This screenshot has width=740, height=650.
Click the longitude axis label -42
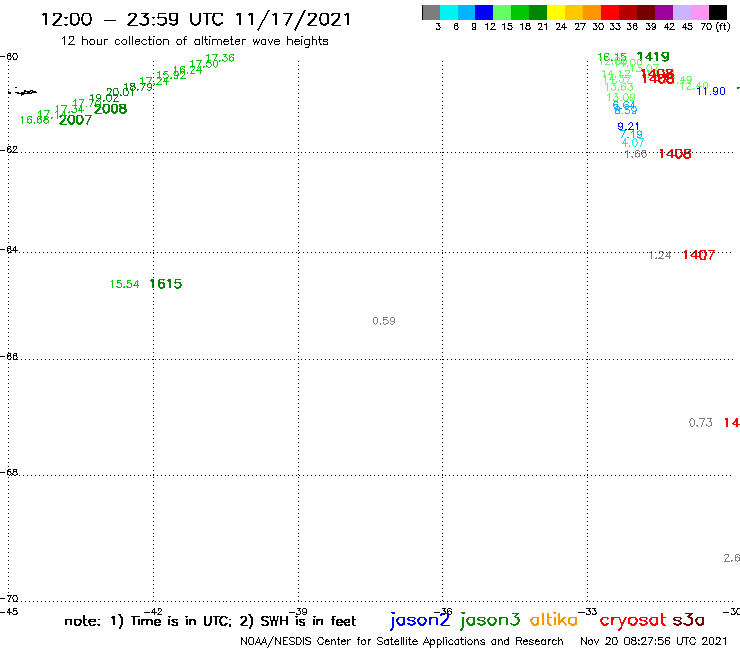pyautogui.click(x=153, y=612)
